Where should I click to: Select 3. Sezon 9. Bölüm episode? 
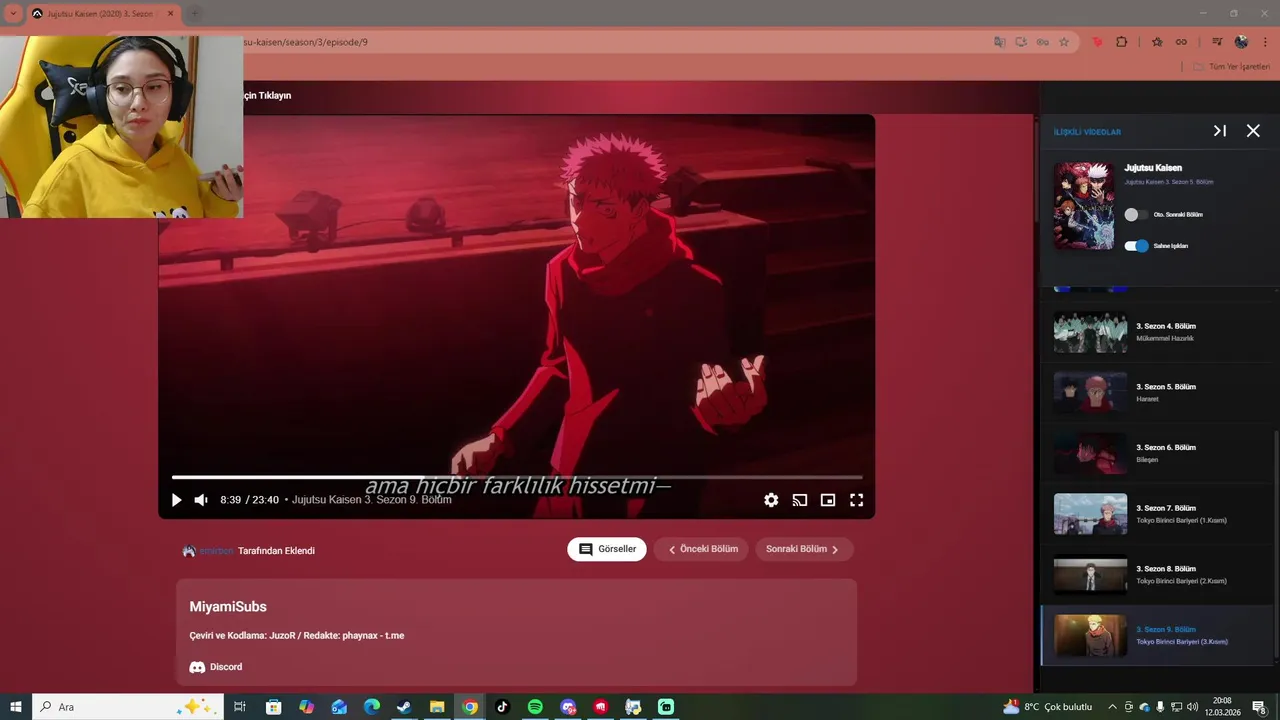point(1157,635)
